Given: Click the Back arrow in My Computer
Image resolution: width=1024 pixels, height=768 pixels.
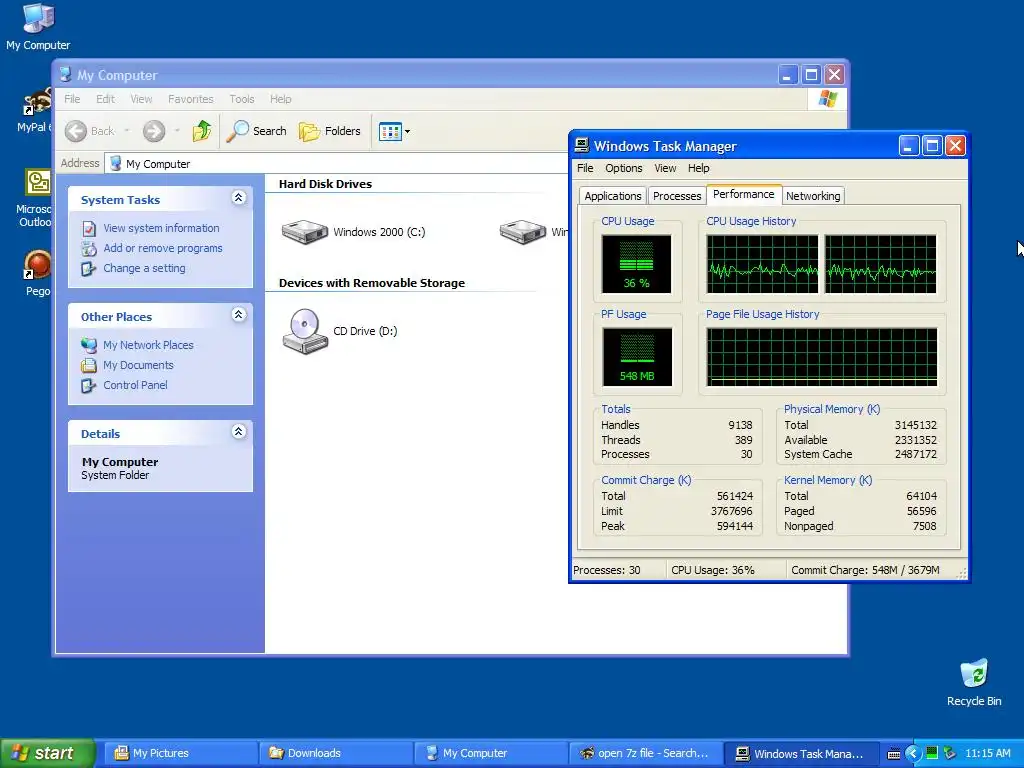Looking at the screenshot, I should [x=90, y=131].
